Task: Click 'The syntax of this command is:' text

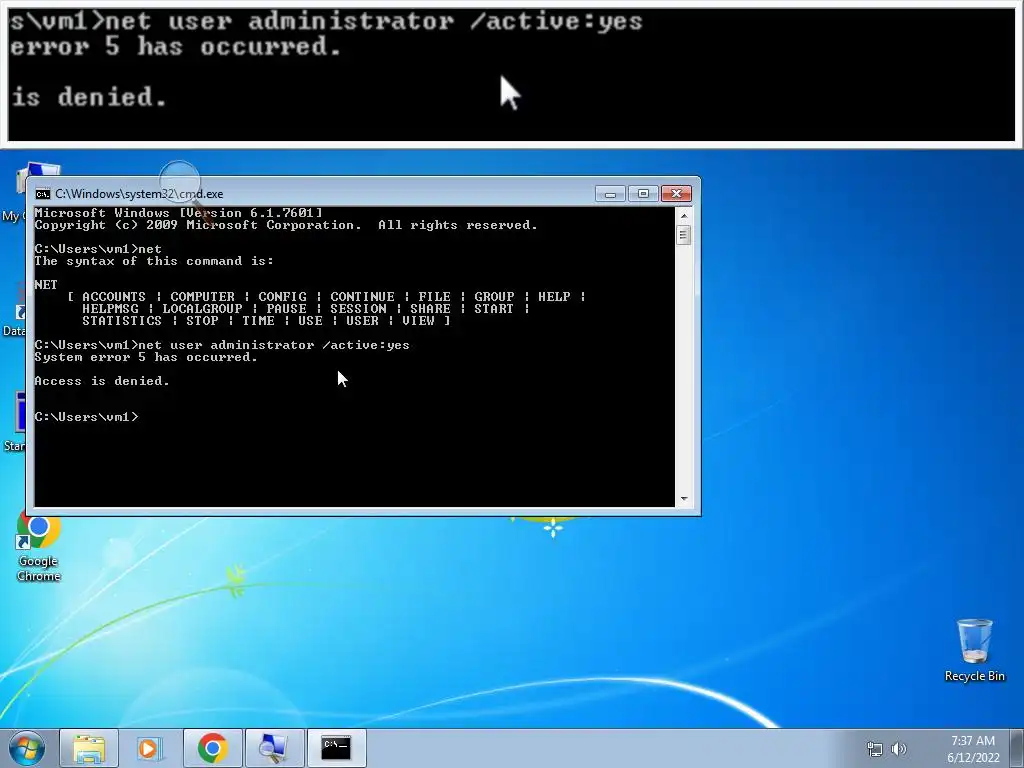Action: (153, 261)
